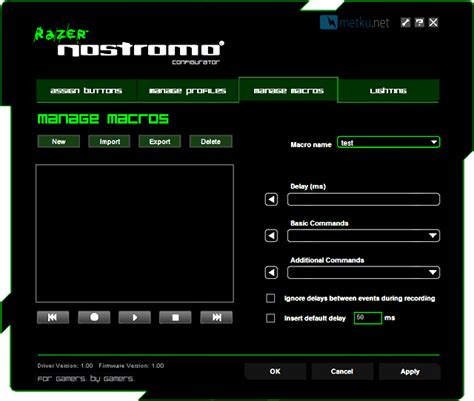Click the pencil edit icon in title bar
Image resolution: width=474 pixels, height=401 pixels.
click(405, 23)
